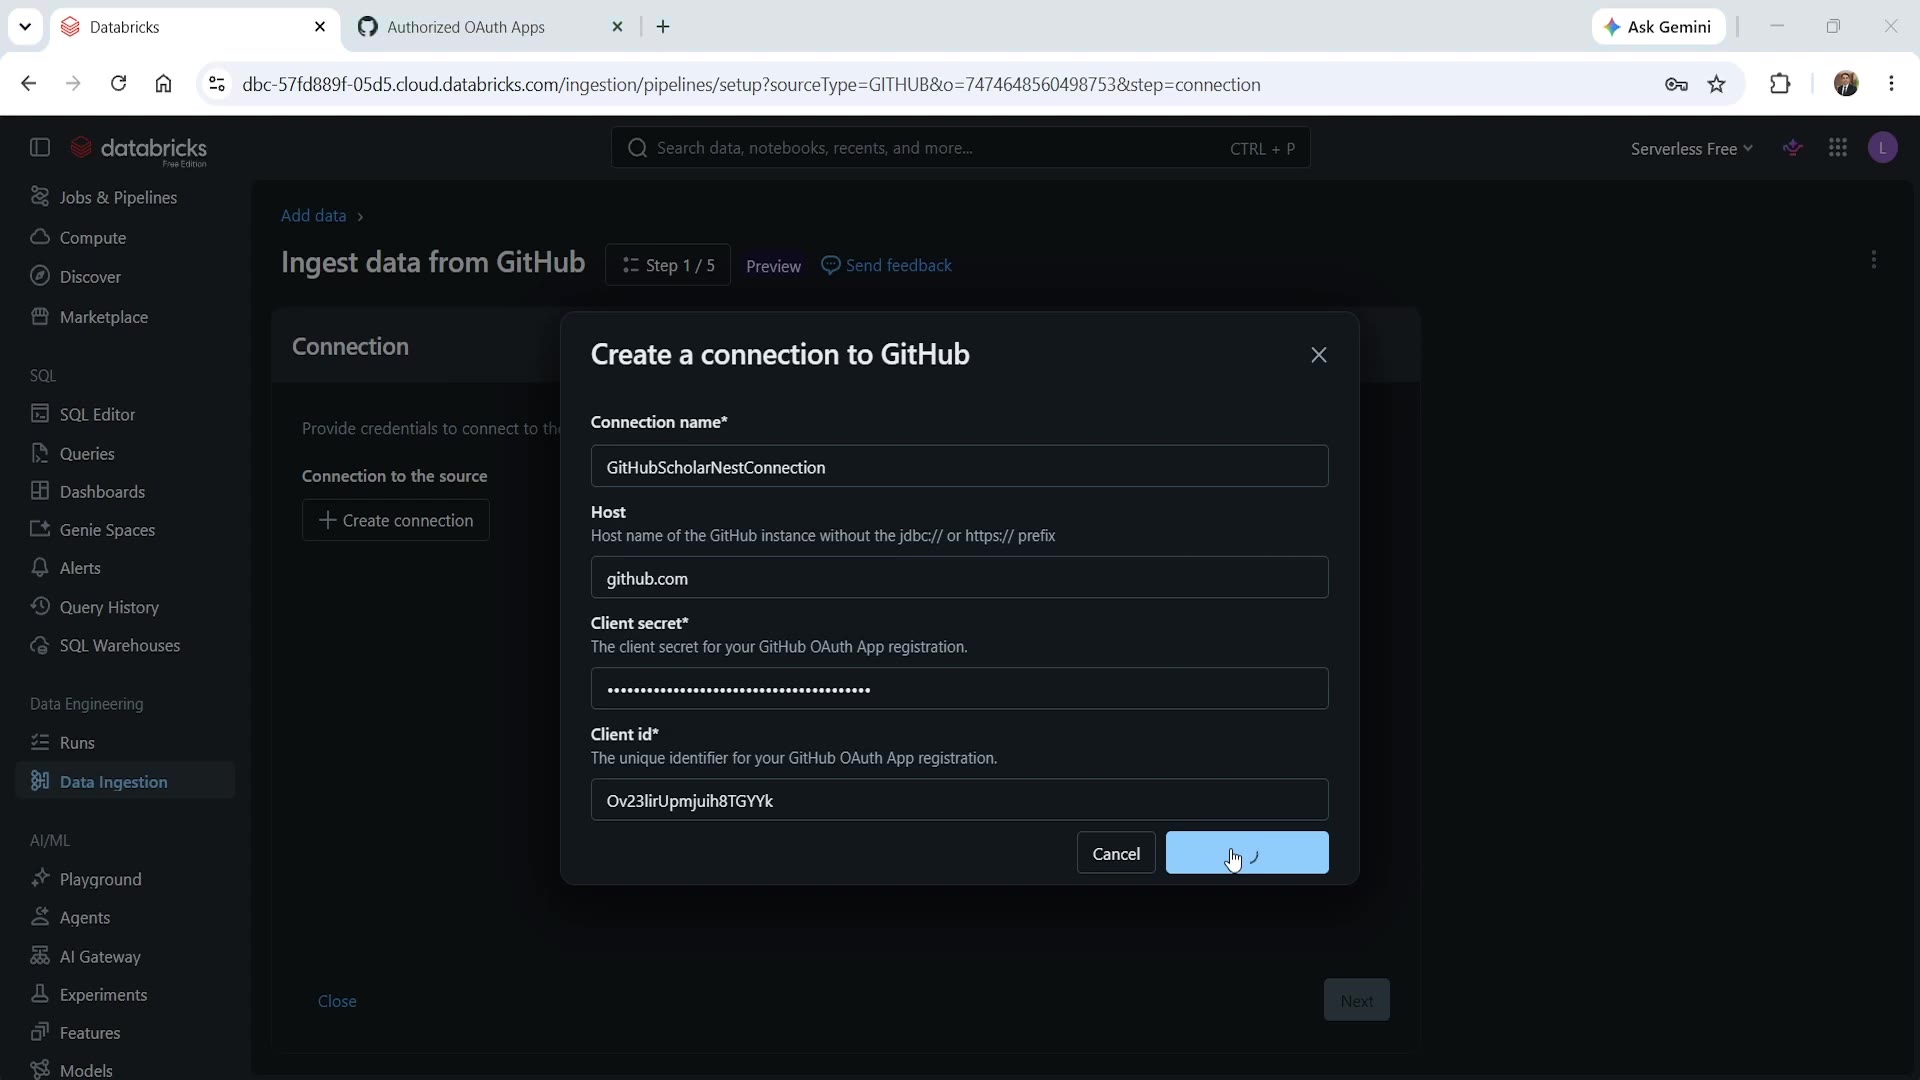Image resolution: width=1920 pixels, height=1080 pixels.
Task: Click the Send feedback link
Action: tap(886, 265)
